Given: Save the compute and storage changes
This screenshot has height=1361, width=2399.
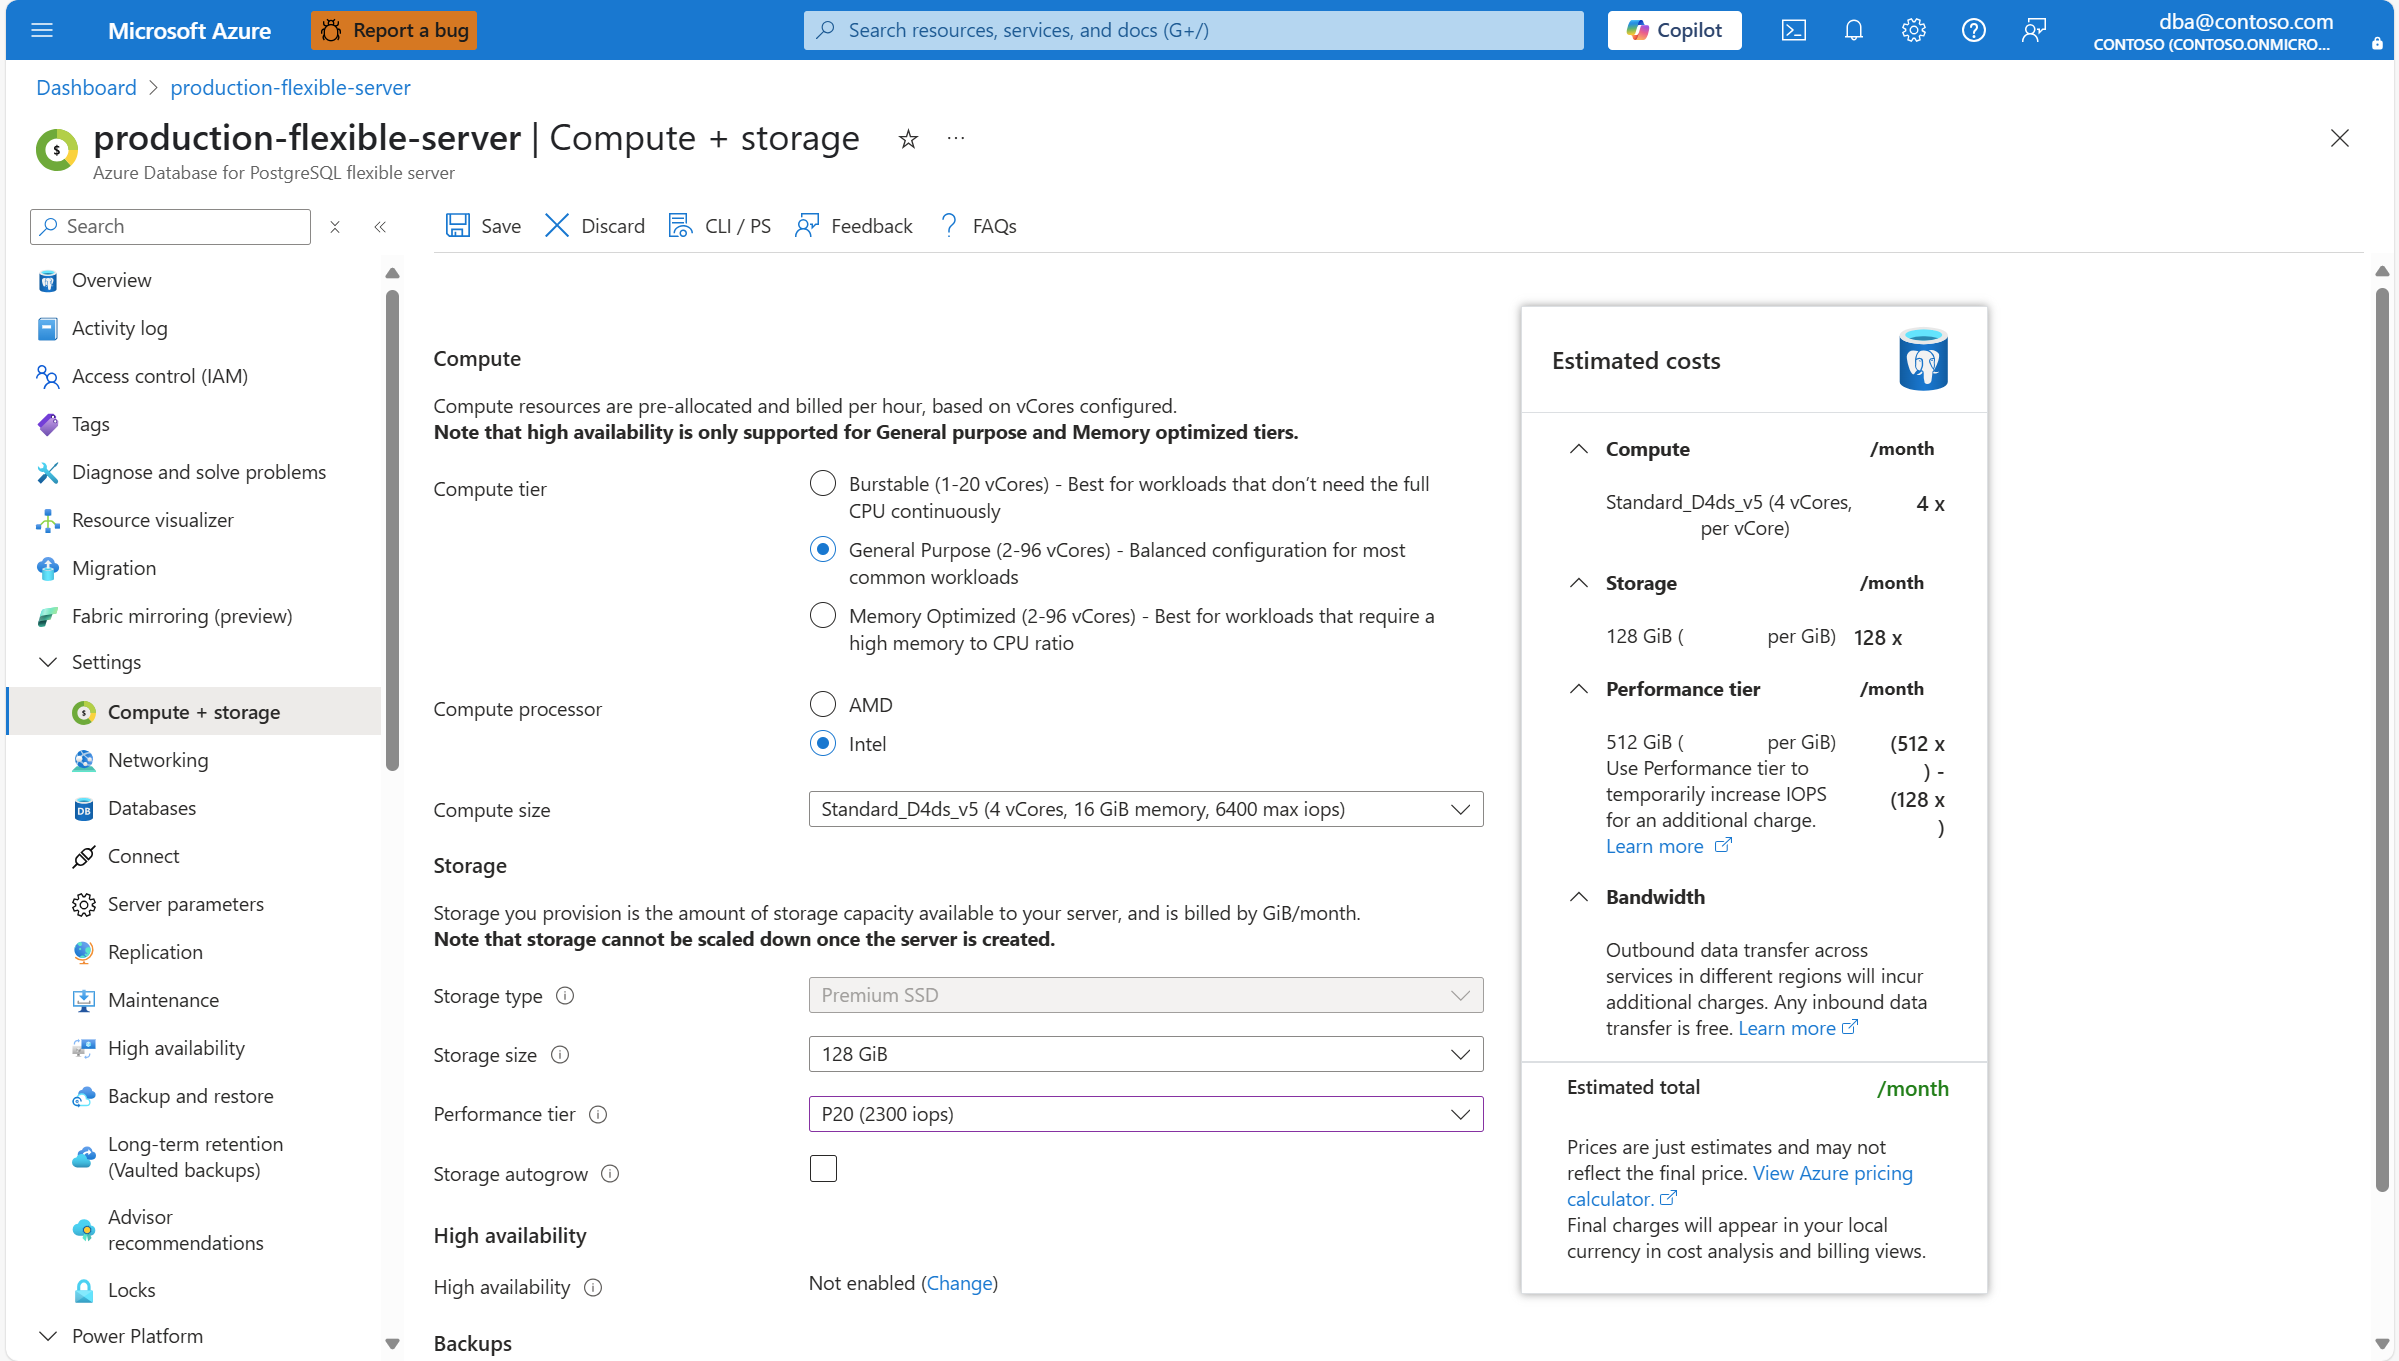Looking at the screenshot, I should [483, 226].
